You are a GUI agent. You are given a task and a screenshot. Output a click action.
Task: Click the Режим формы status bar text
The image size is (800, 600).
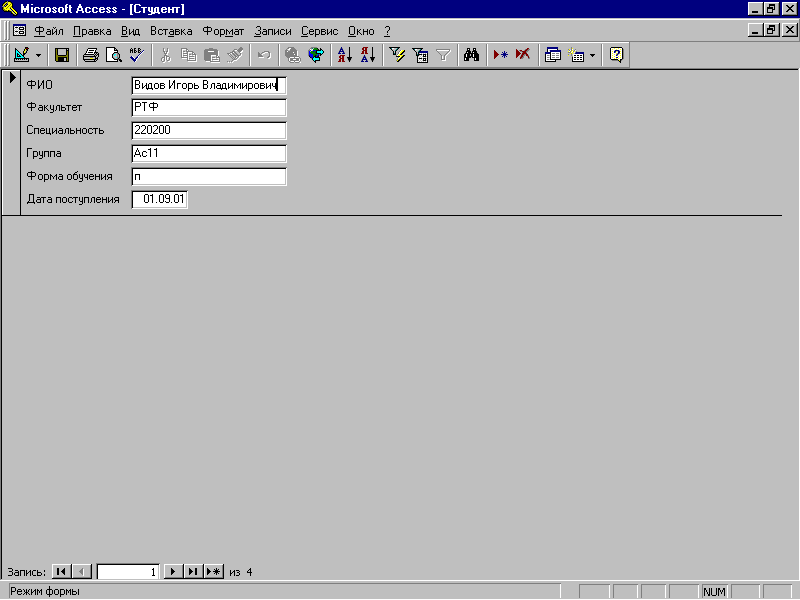tap(45, 591)
